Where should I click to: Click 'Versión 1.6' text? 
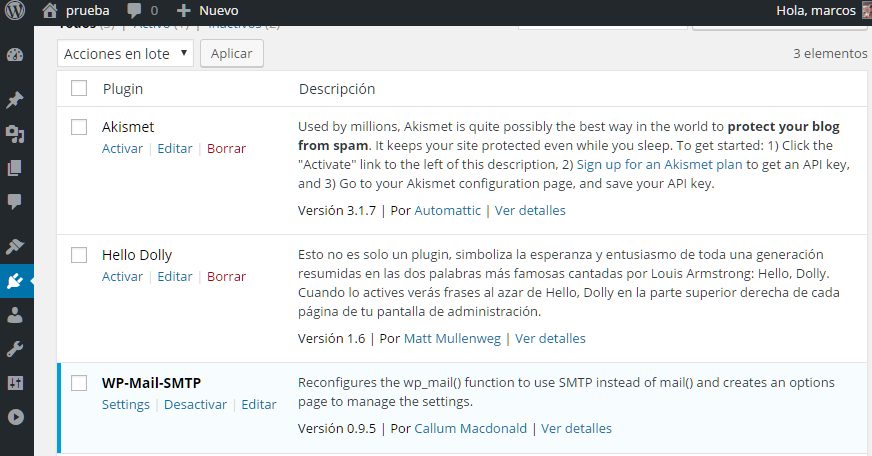click(x=331, y=338)
